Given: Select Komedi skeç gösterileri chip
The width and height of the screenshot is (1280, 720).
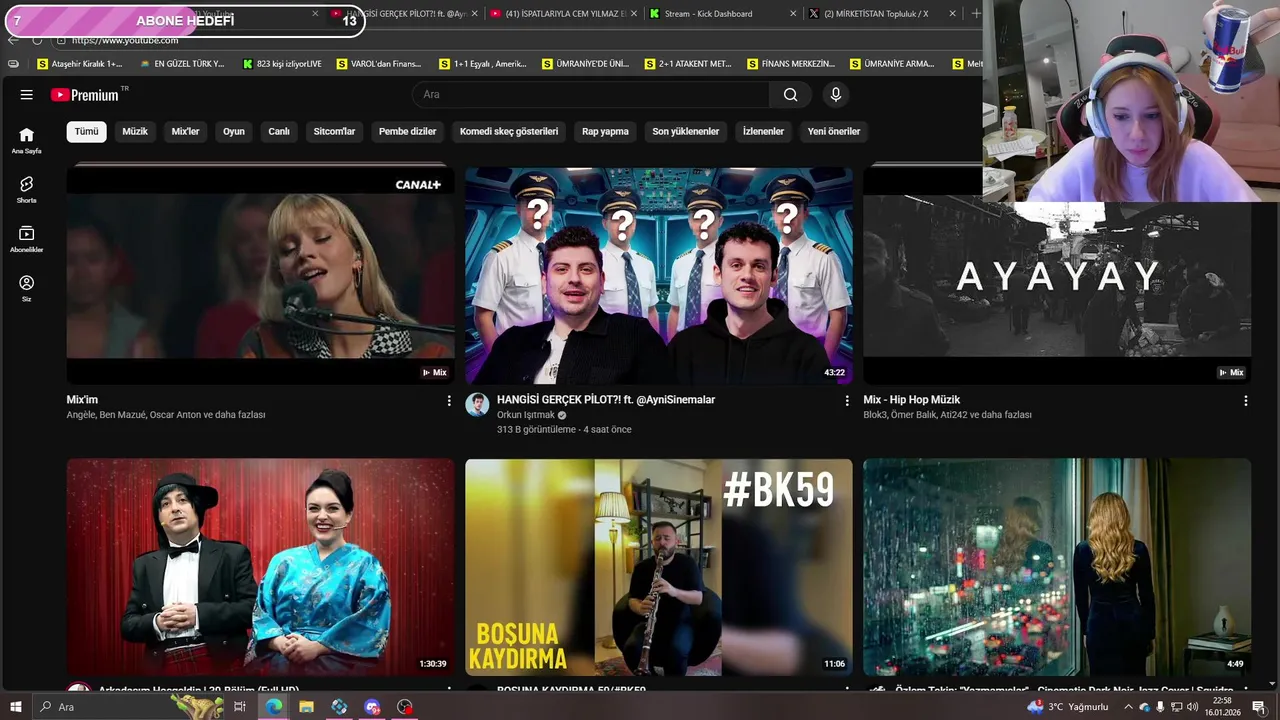Looking at the screenshot, I should pyautogui.click(x=509, y=131).
